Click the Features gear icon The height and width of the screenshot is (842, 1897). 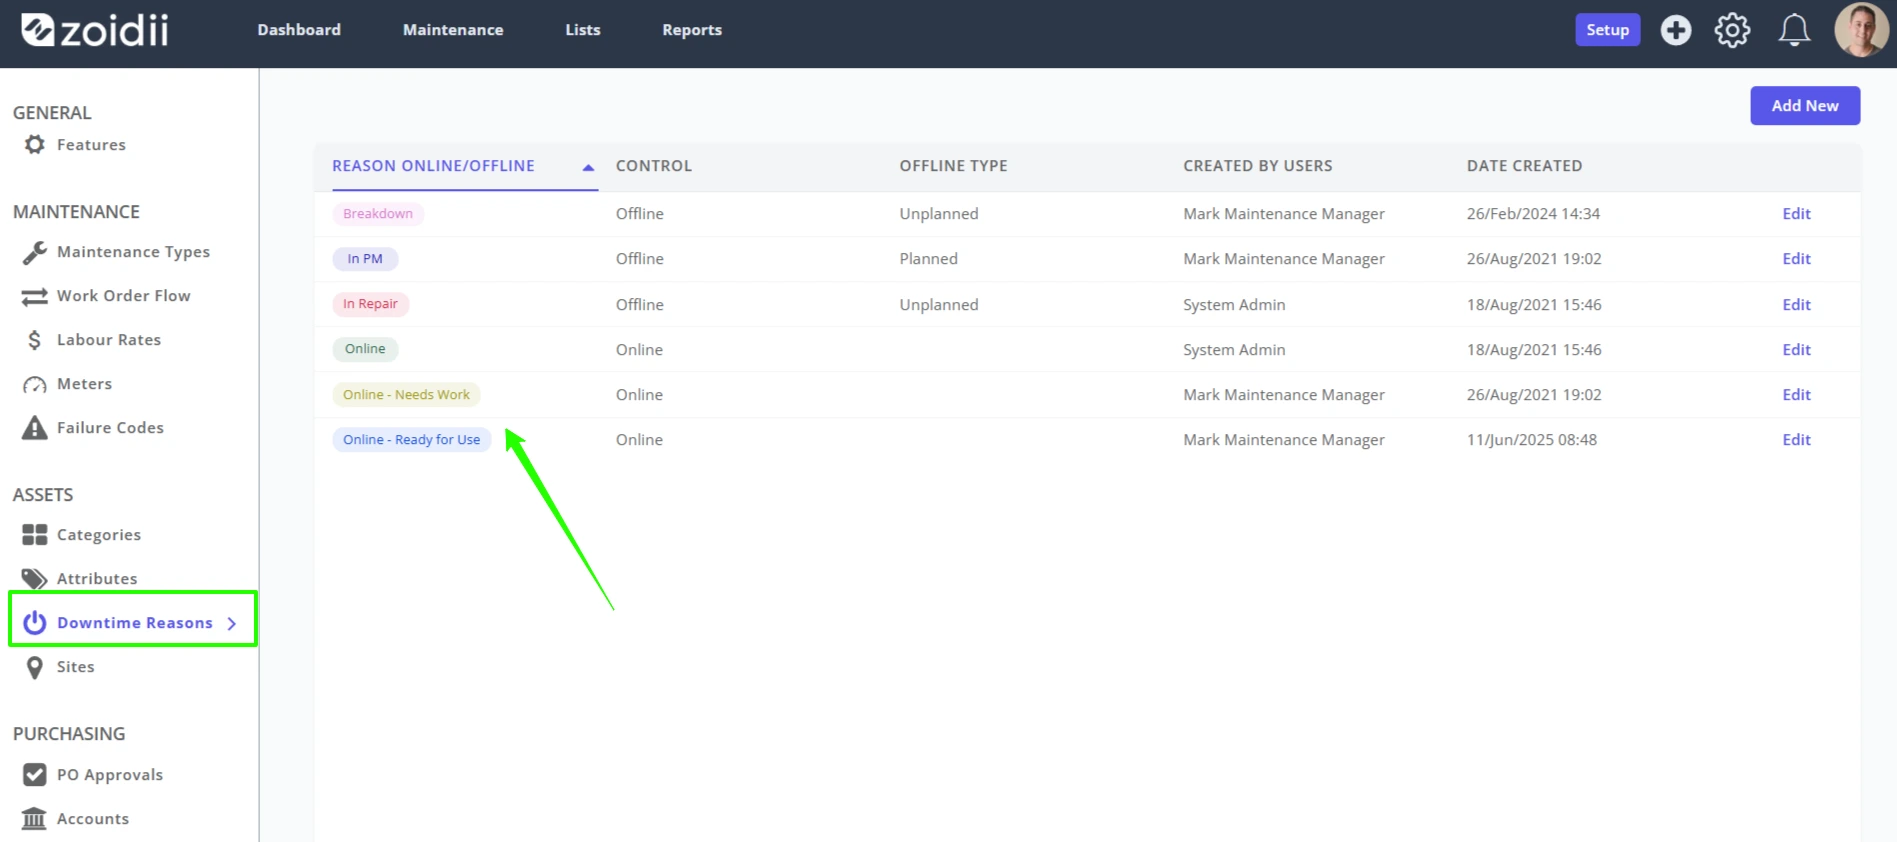pyautogui.click(x=35, y=145)
